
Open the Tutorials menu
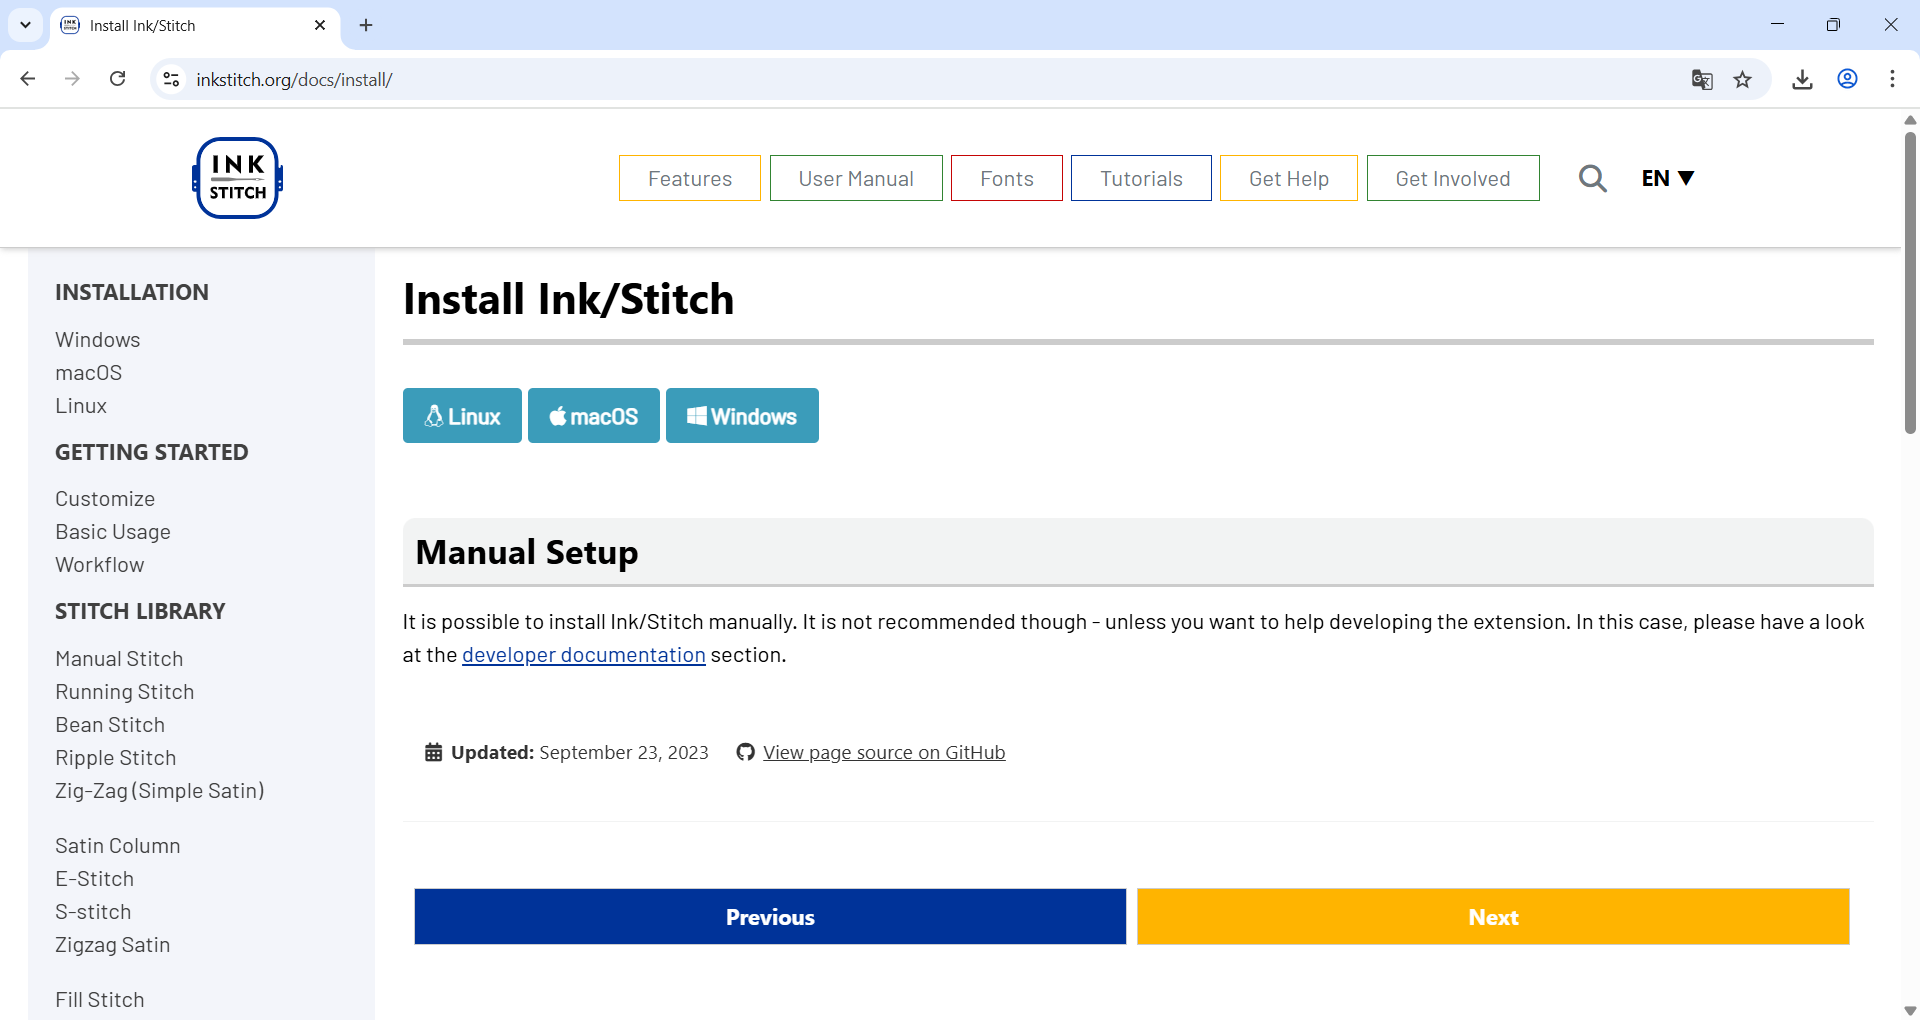1141,178
